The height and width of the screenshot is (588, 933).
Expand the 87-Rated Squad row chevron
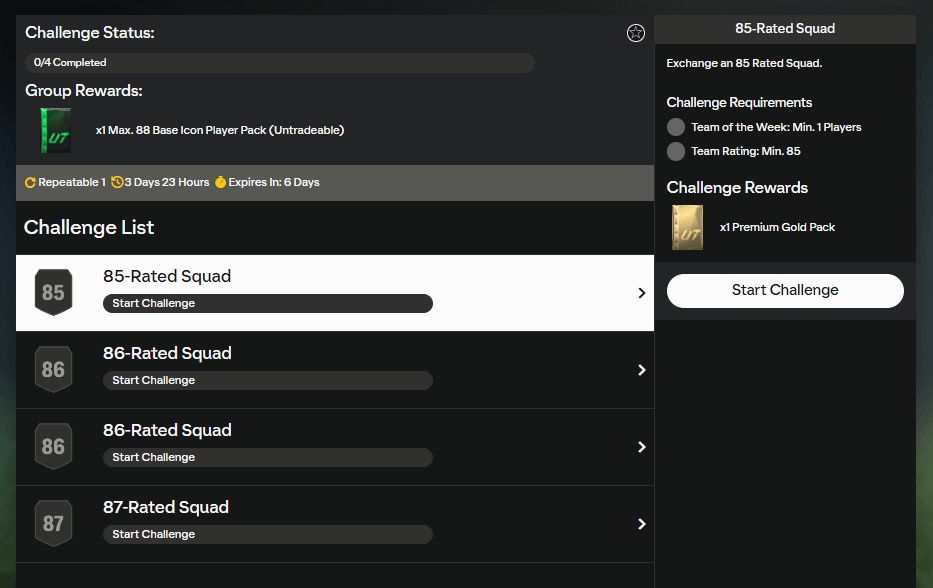tap(641, 524)
